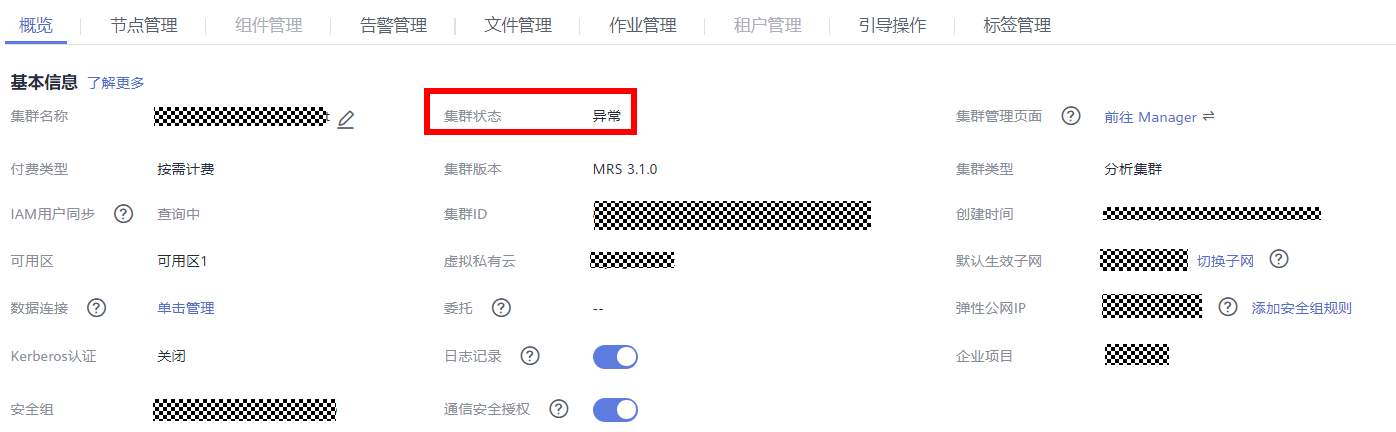The height and width of the screenshot is (432, 1396).
Task: Click the help icon beside 弹性公网IP value
Action: click(1228, 307)
